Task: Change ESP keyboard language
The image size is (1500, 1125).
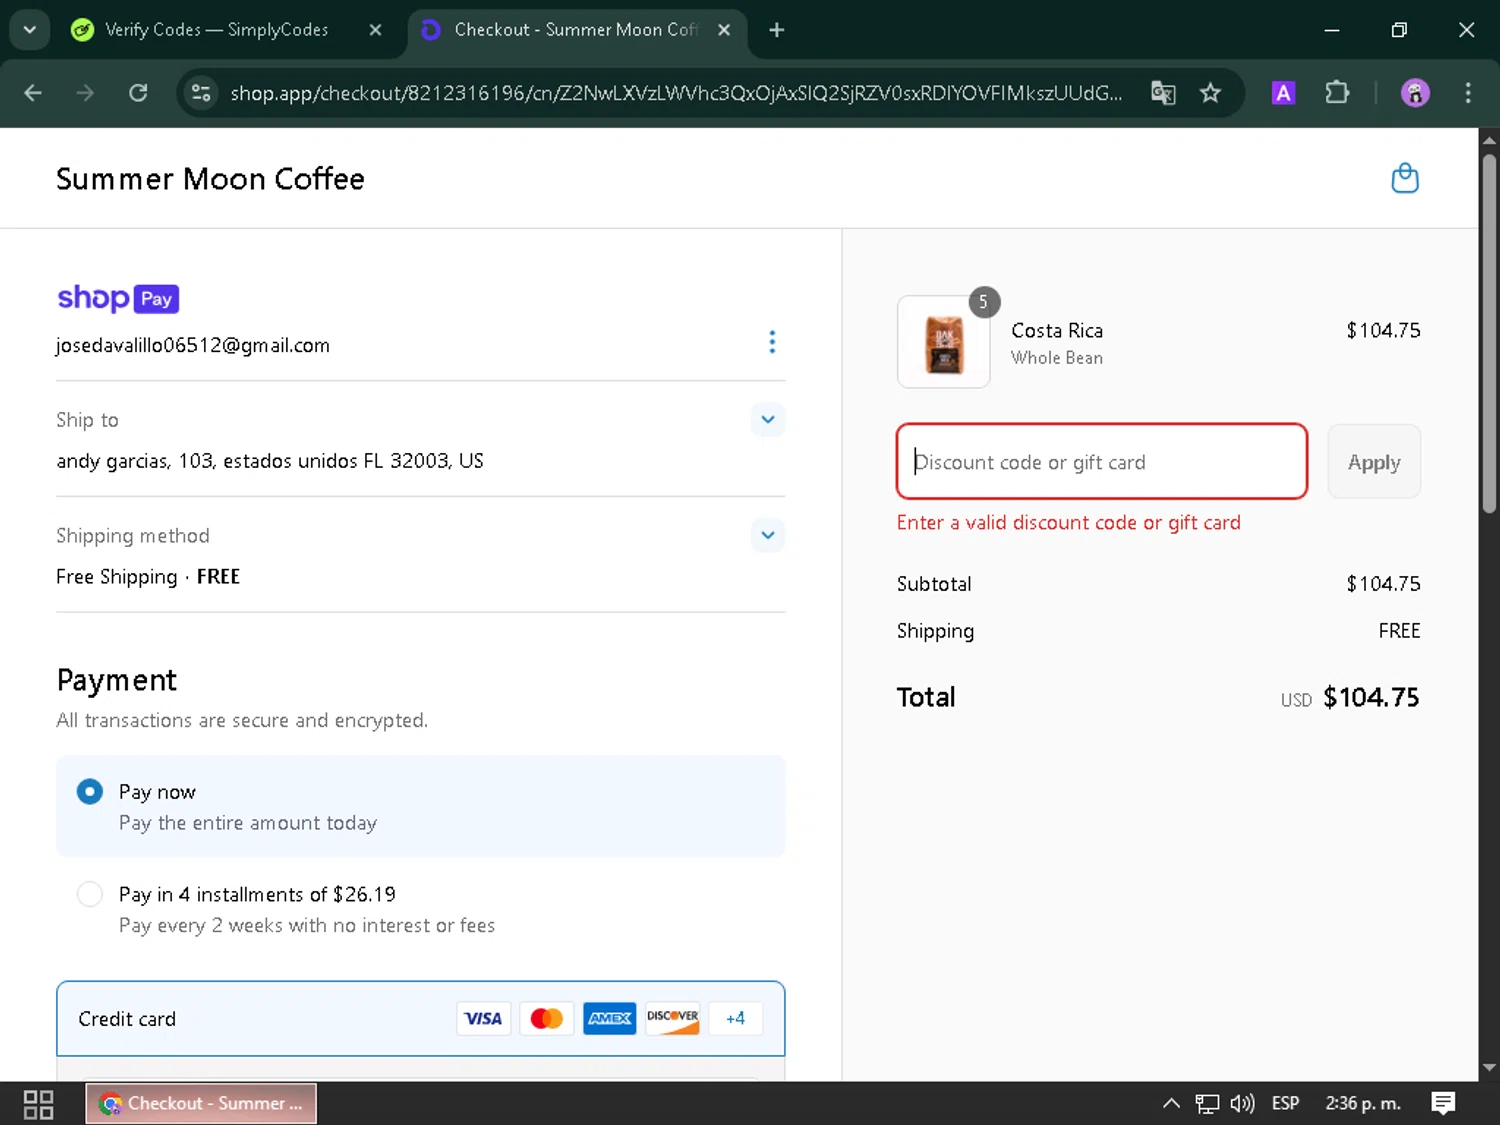Action: (x=1285, y=1104)
